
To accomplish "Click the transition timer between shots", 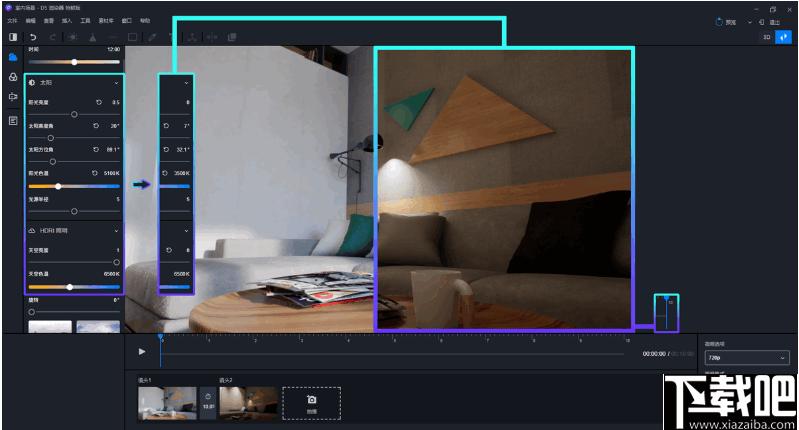I will [208, 401].
